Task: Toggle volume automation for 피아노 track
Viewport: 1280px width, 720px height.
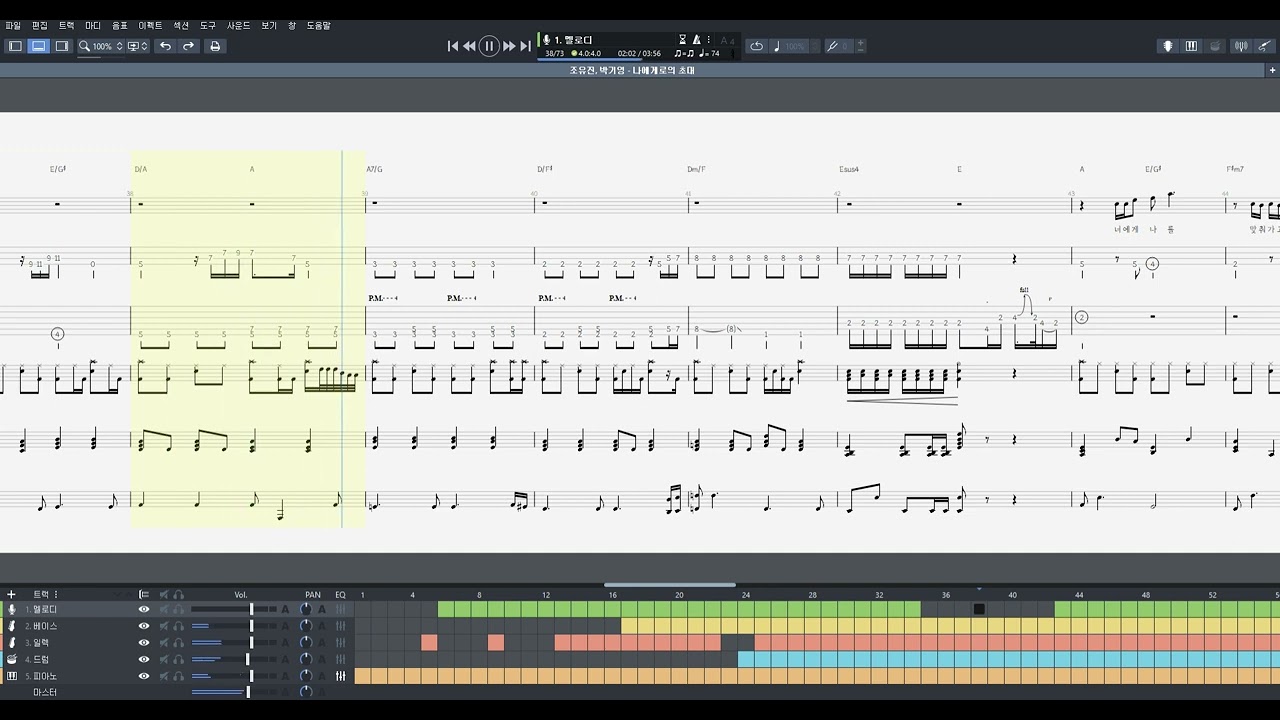Action: (285, 677)
